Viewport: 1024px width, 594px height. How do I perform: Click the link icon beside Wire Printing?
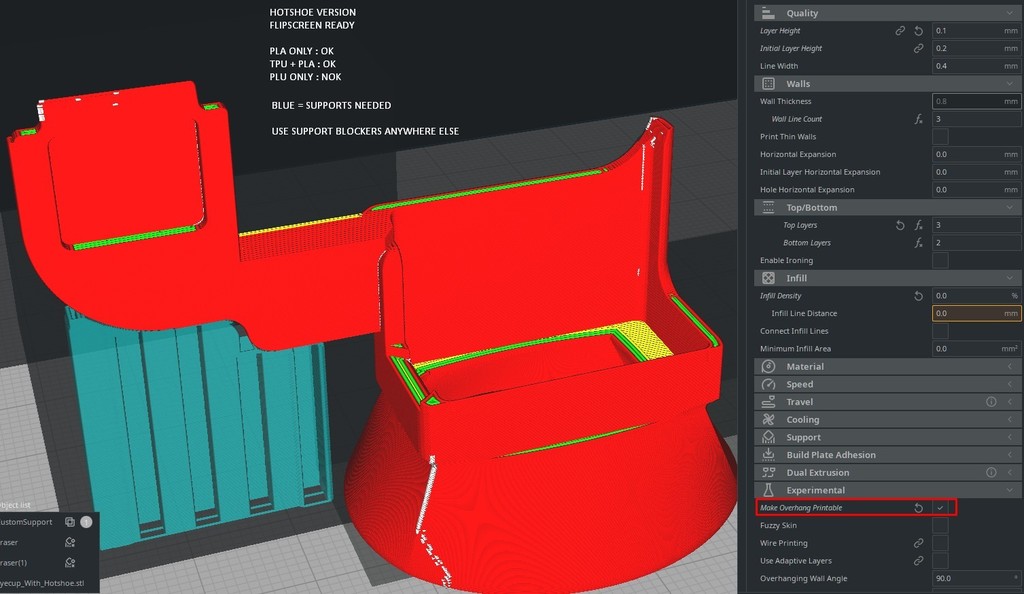[x=918, y=543]
